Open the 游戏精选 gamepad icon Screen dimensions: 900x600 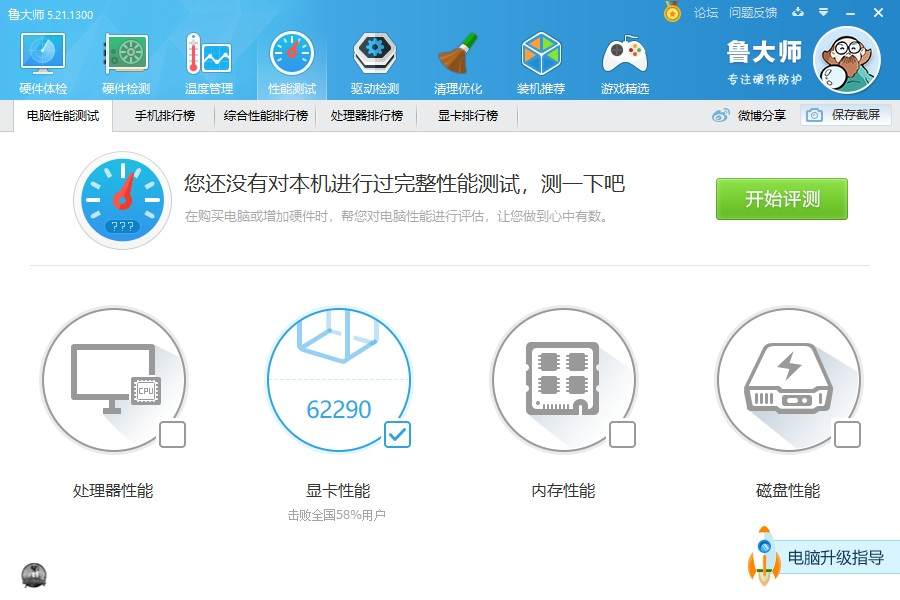(x=624, y=63)
